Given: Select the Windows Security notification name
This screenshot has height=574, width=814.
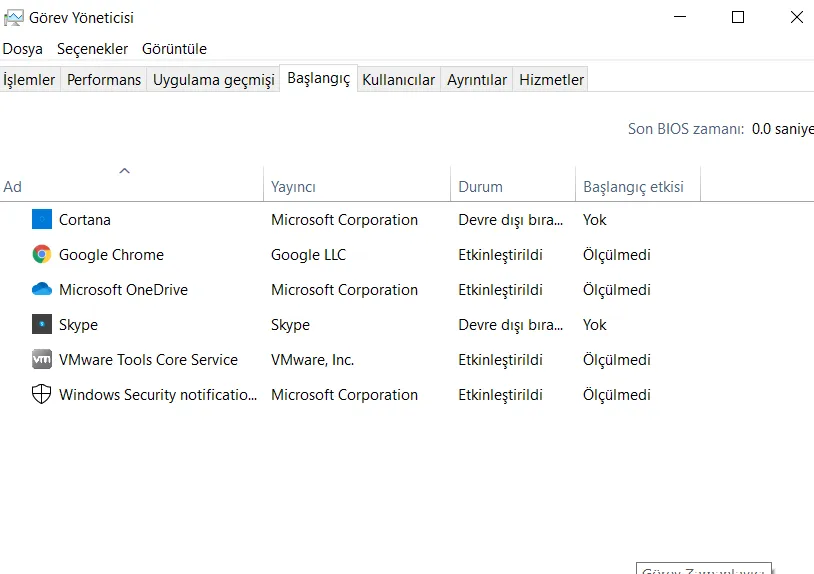Looking at the screenshot, I should pos(158,395).
